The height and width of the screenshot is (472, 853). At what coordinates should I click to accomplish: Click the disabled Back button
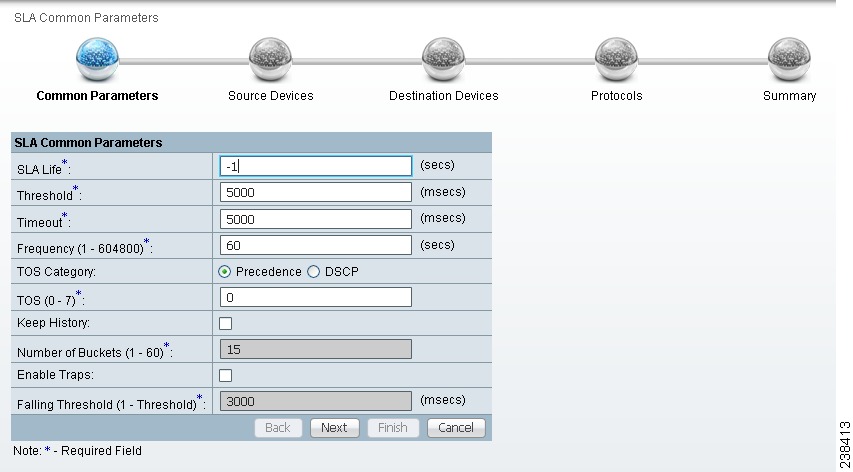click(278, 428)
